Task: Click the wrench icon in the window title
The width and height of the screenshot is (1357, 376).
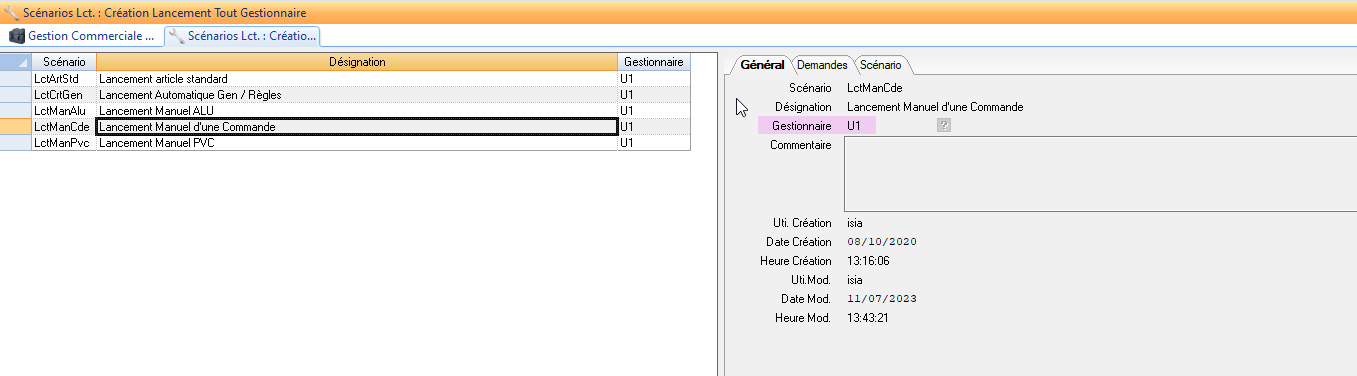Action: [10, 12]
